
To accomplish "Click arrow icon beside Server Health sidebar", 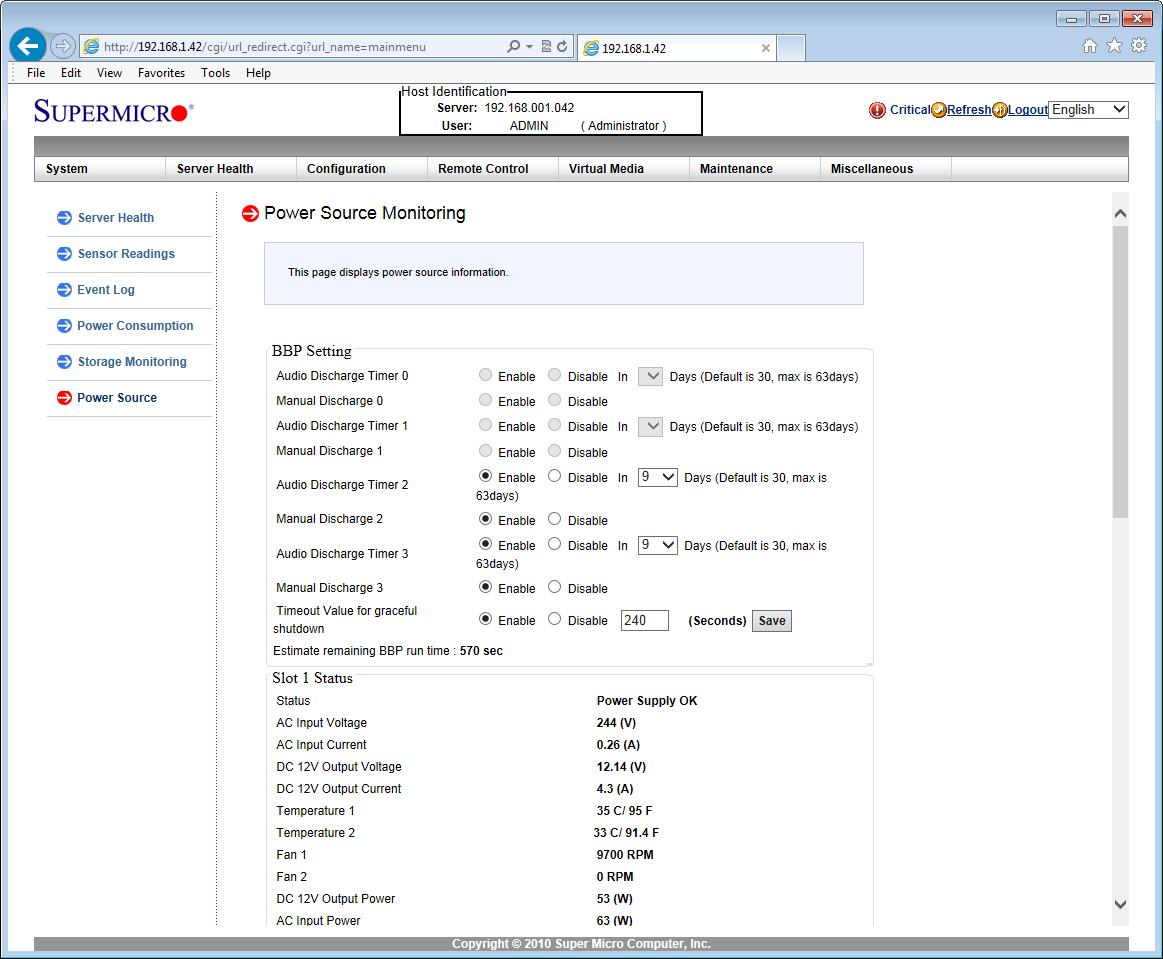I will (x=65, y=218).
